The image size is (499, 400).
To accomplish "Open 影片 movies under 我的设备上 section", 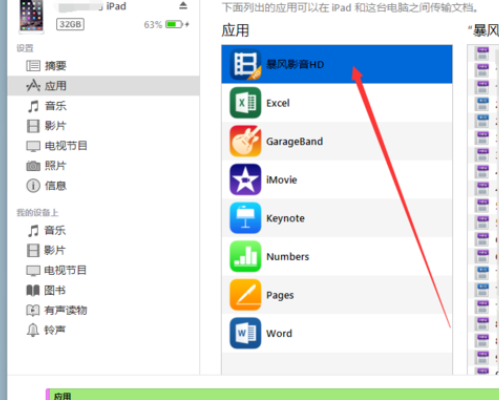I will [103, 250].
